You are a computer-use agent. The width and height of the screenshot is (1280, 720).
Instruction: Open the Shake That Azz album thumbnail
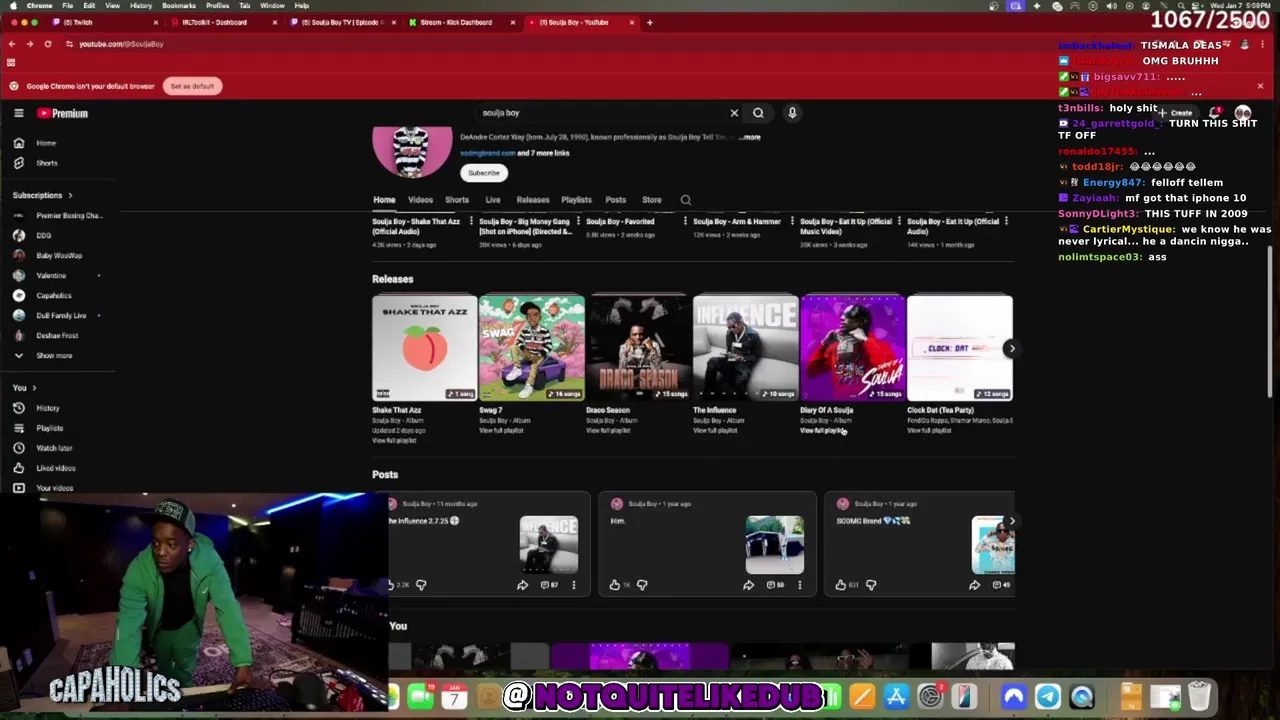pos(425,348)
